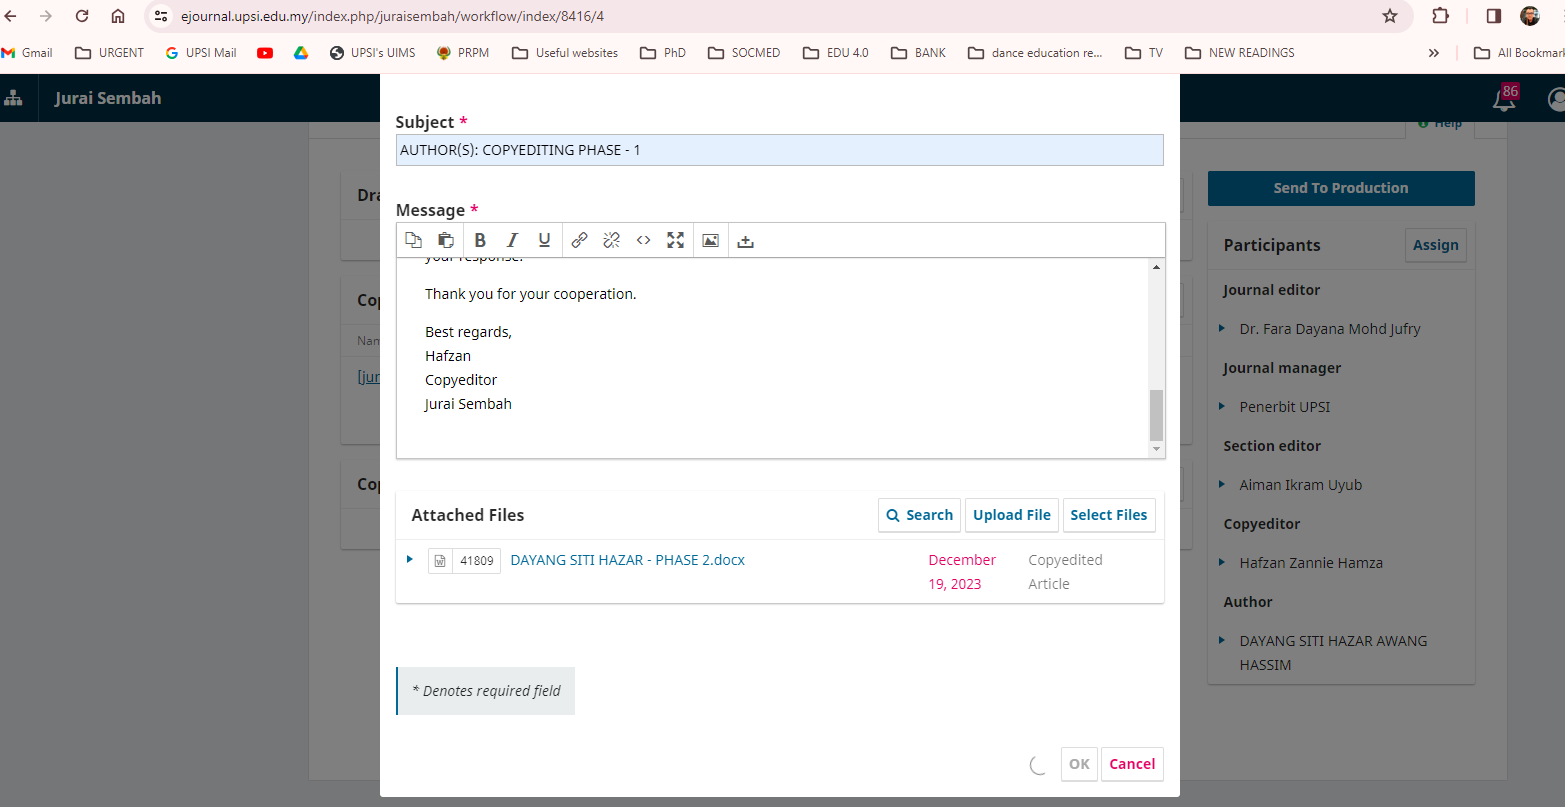Click the Subject input field
The image size is (1565, 807).
(x=779, y=150)
